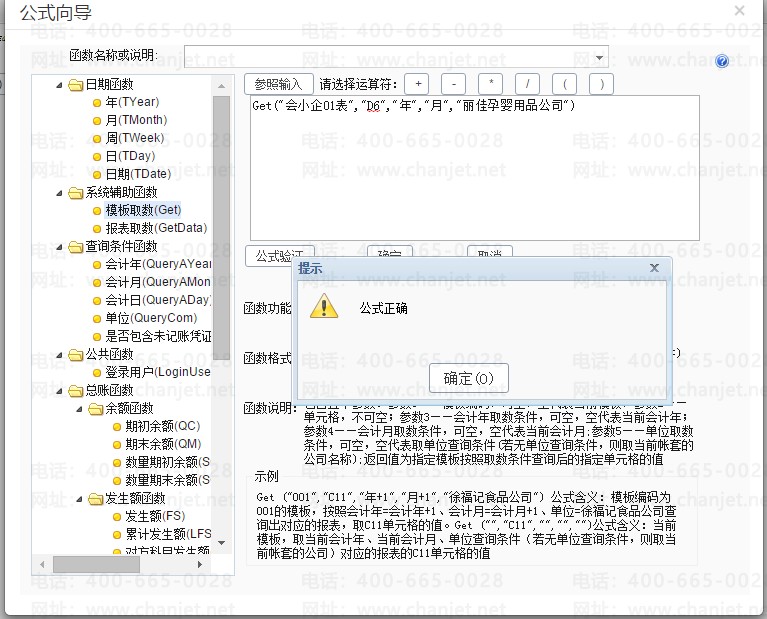
Task: Select 会计年(QueryAYear) function
Action: (158, 265)
